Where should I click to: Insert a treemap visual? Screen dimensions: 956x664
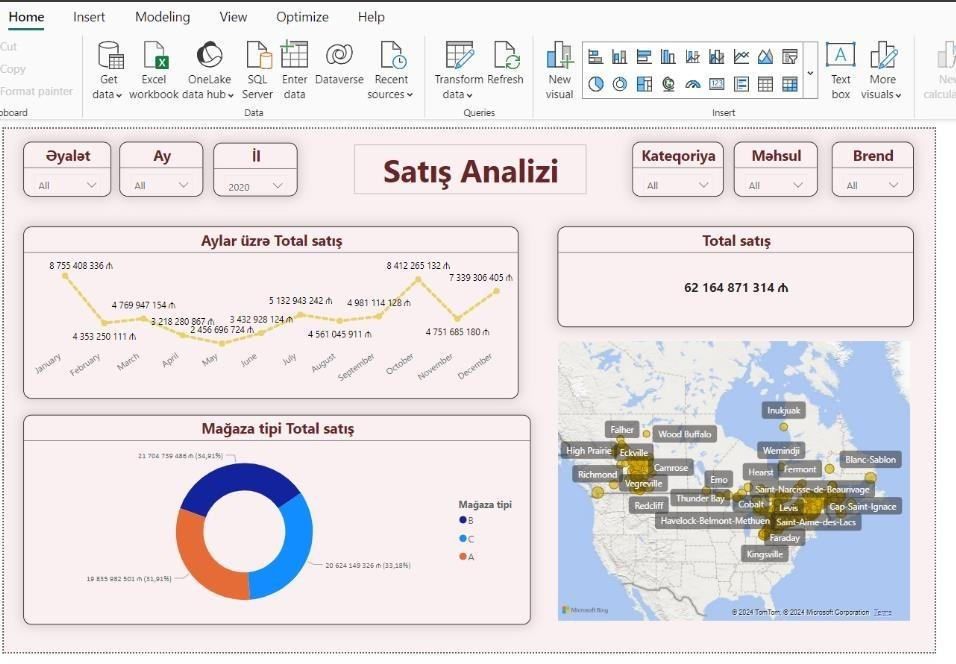tap(644, 84)
